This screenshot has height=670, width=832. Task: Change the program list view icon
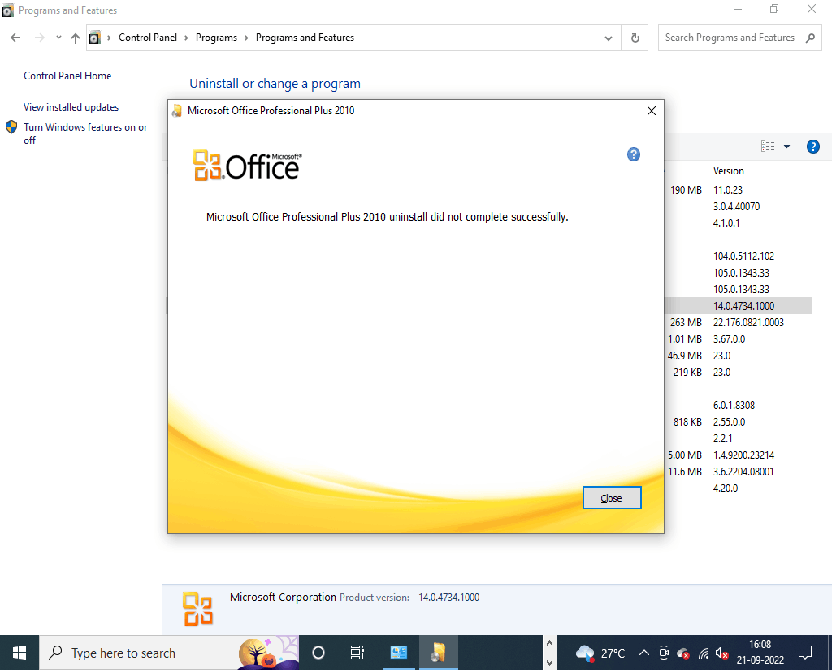coord(769,146)
